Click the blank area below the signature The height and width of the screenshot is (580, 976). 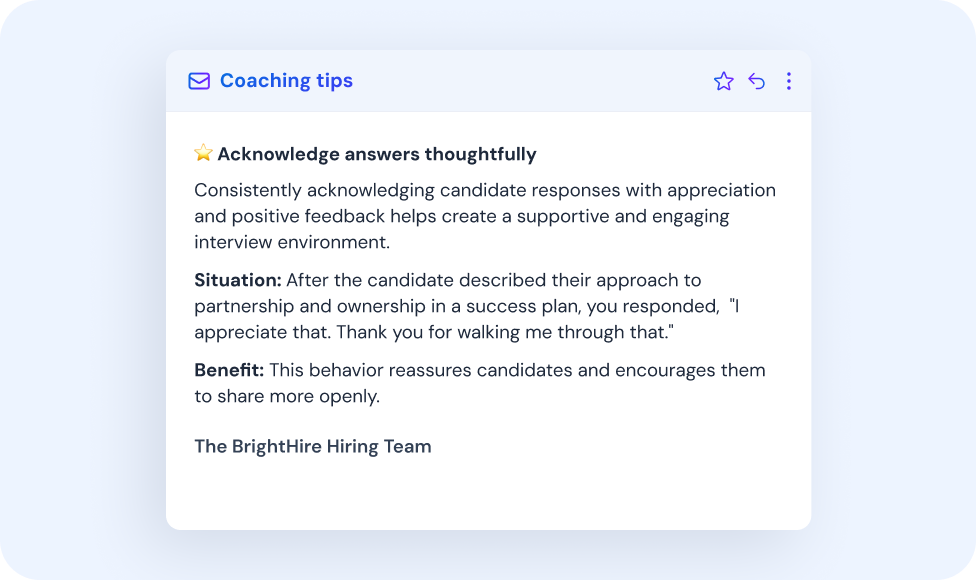(x=488, y=495)
